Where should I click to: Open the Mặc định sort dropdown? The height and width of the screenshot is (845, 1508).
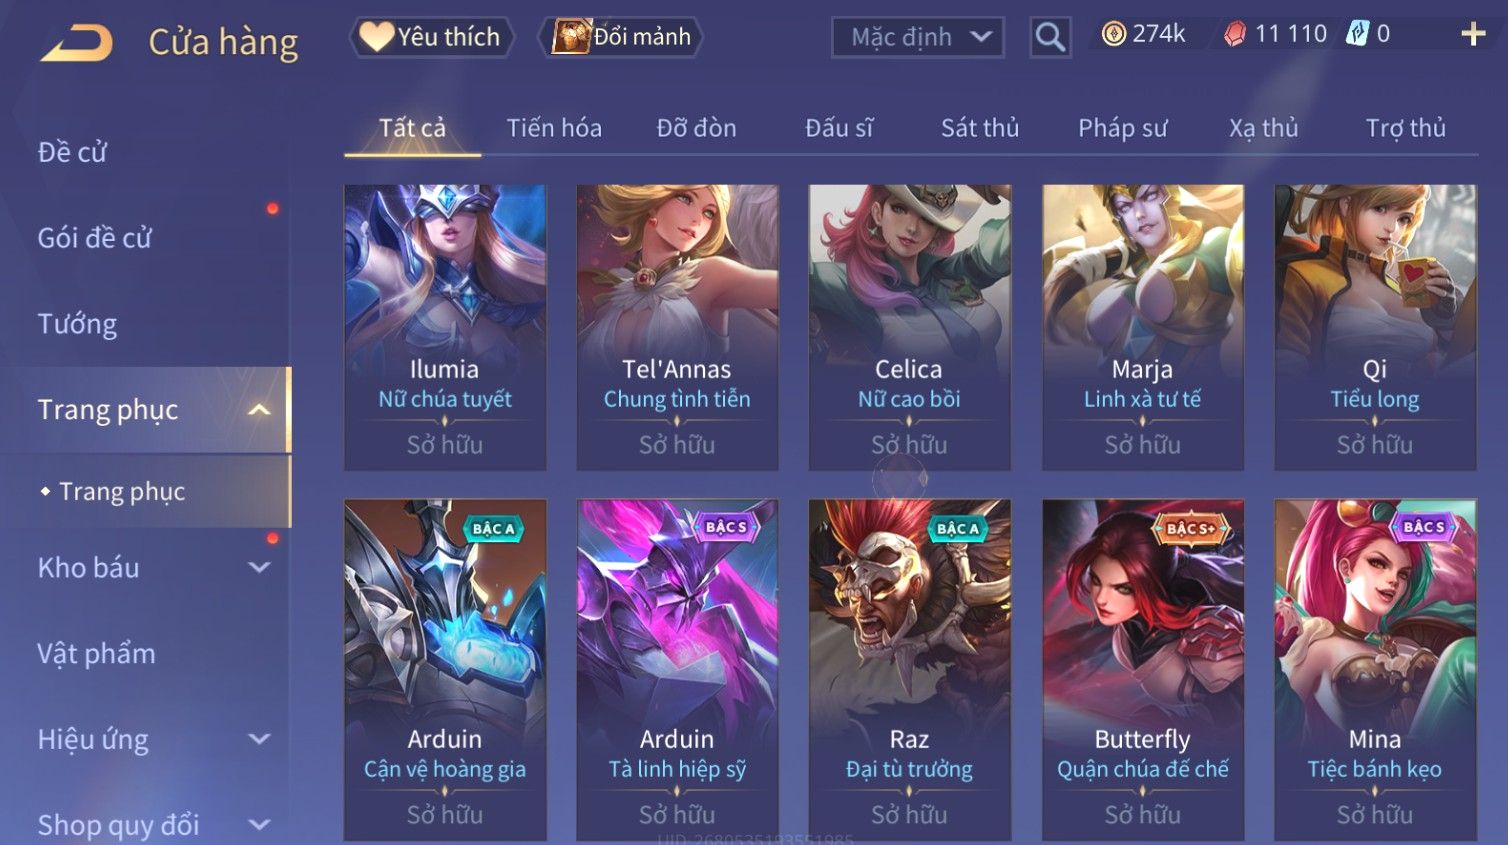click(918, 37)
